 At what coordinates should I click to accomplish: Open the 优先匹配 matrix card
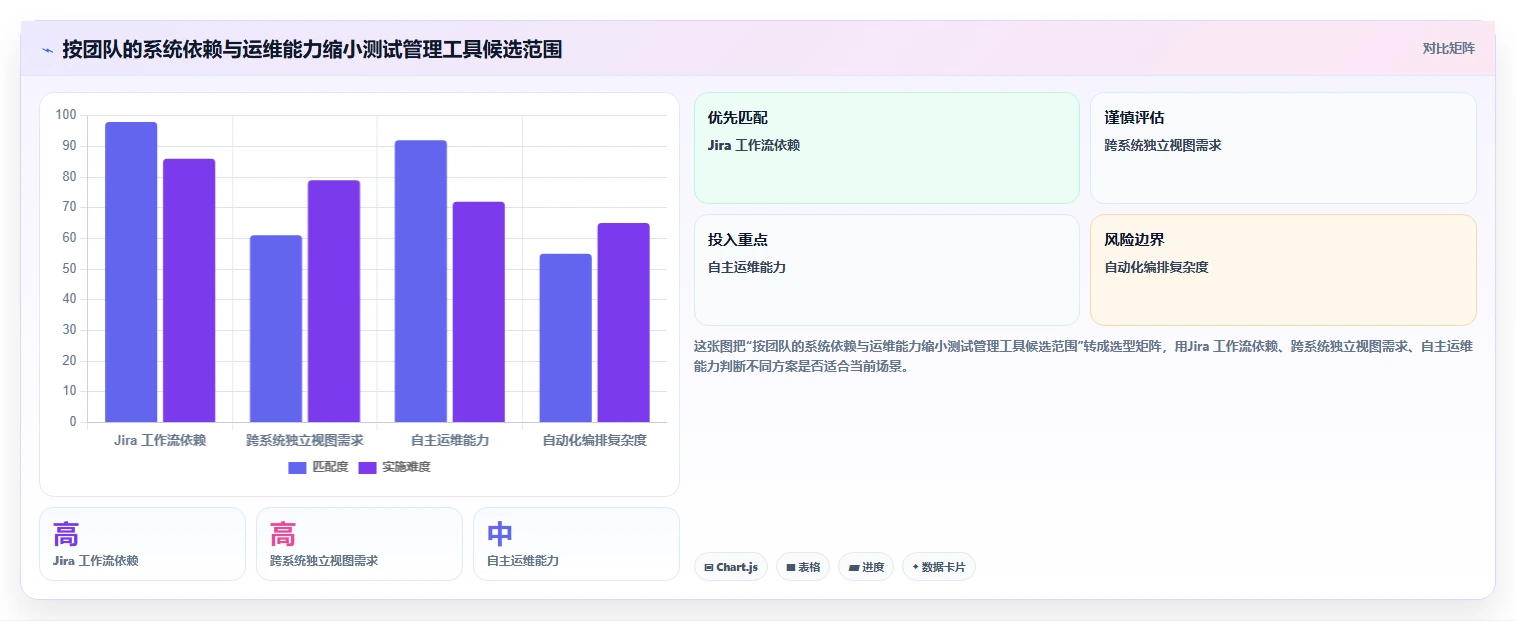pos(887,148)
